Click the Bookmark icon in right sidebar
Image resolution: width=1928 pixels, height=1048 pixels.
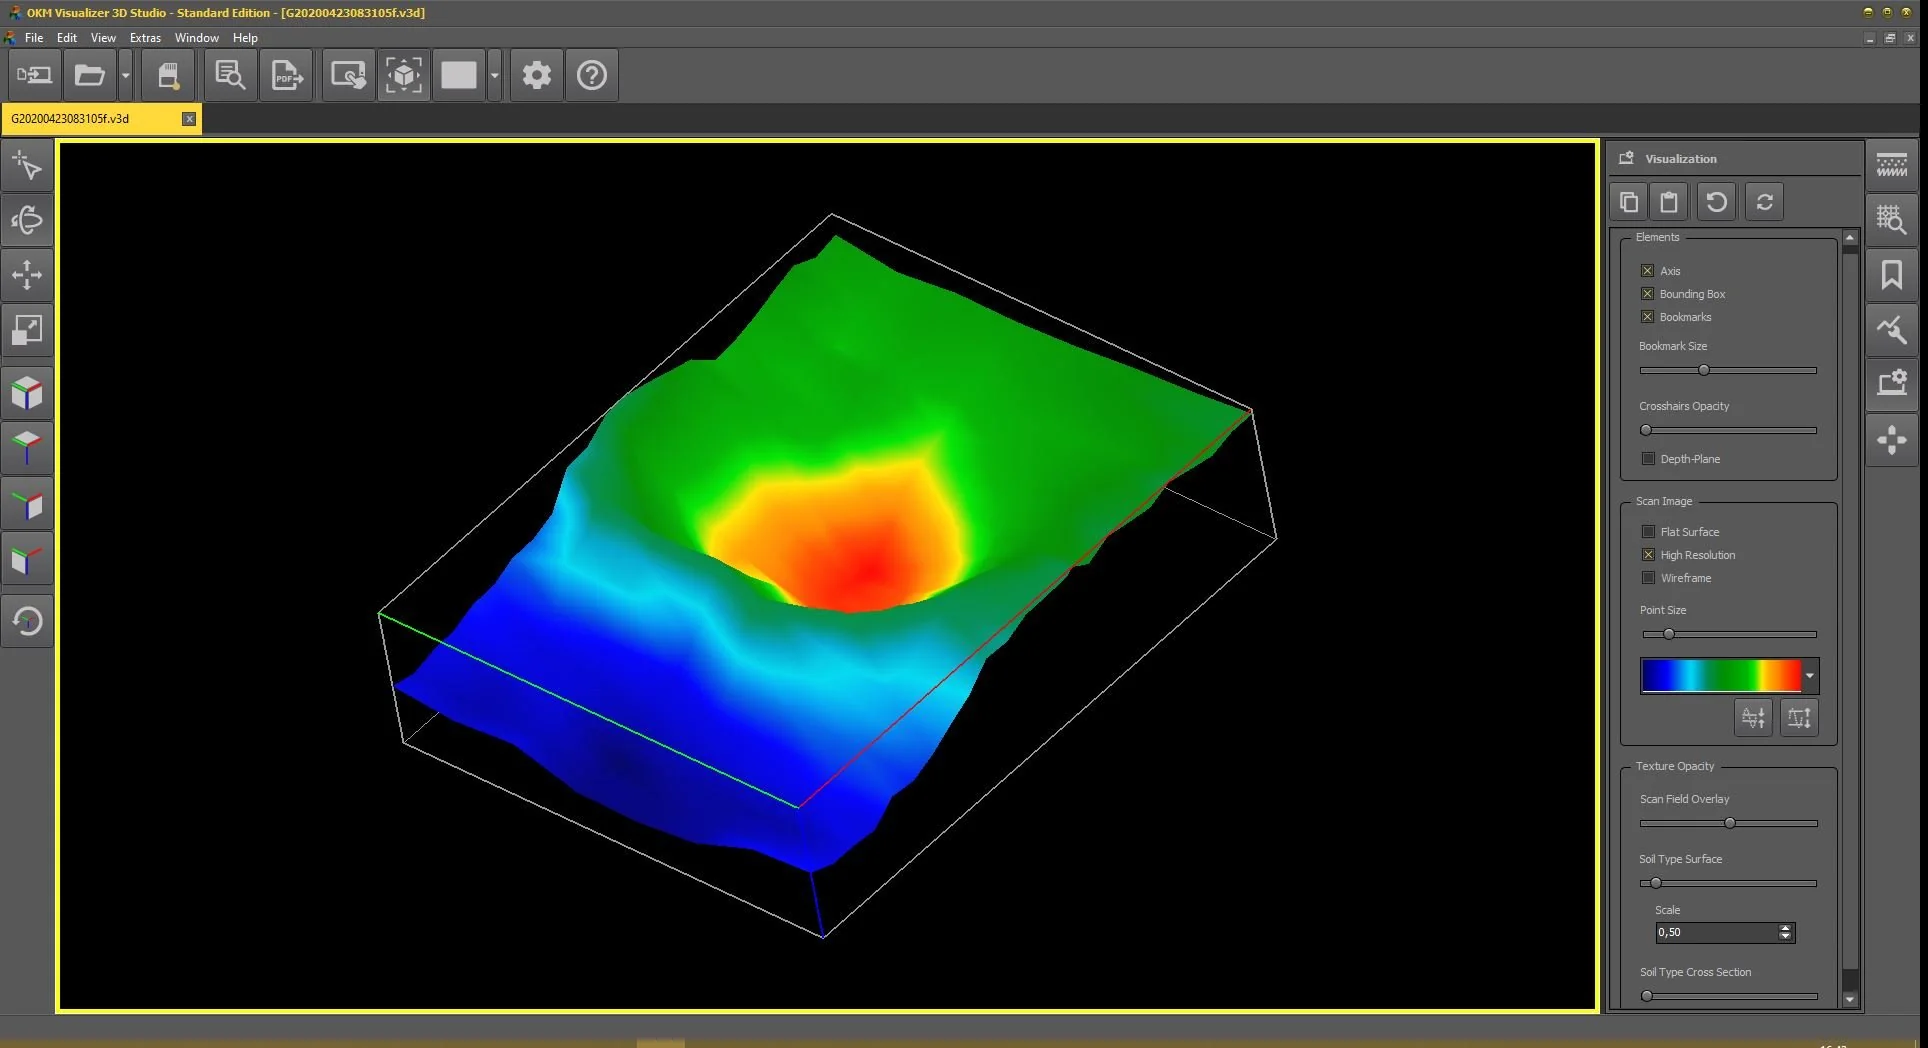pyautogui.click(x=1891, y=275)
